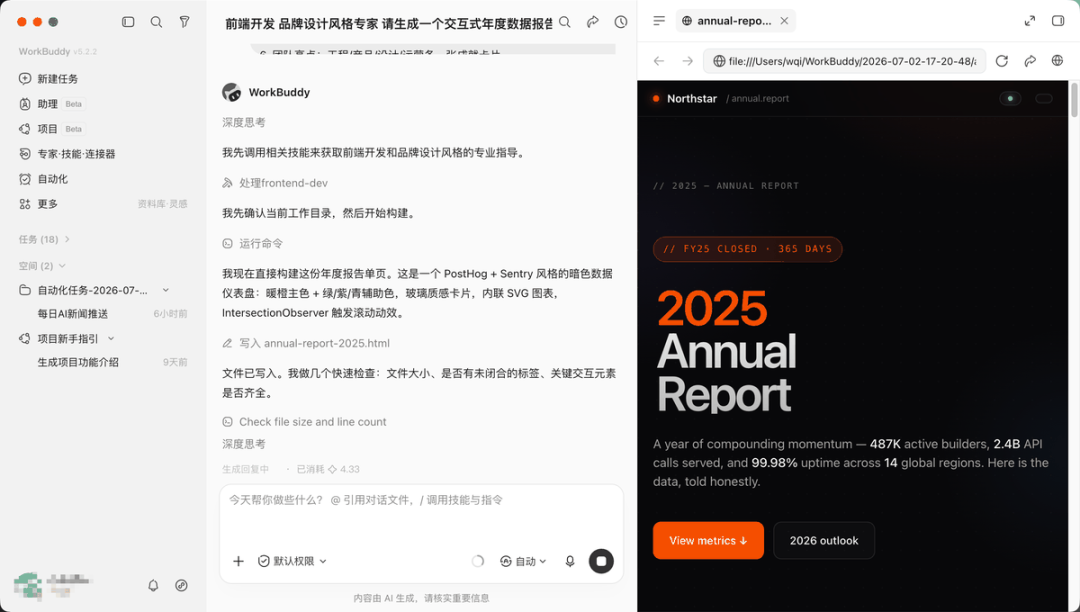
Task: Toggle the green theme switch in report header
Action: pyautogui.click(x=1010, y=98)
